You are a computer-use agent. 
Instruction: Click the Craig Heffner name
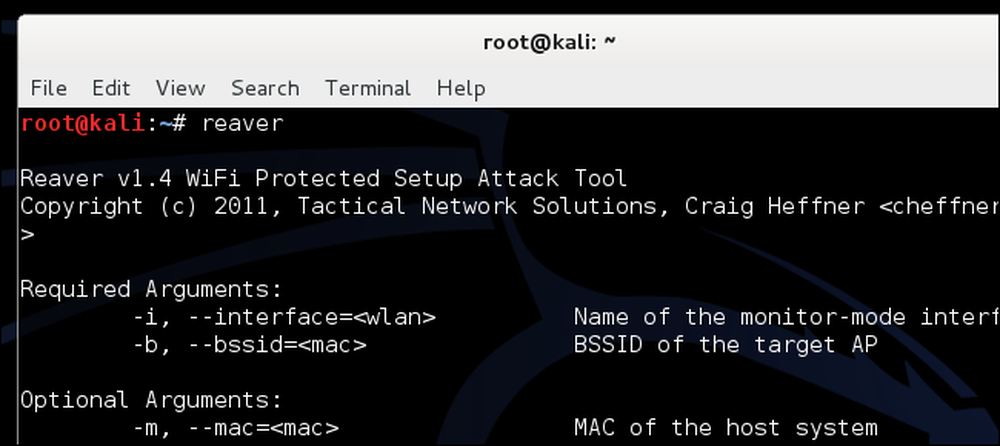click(x=774, y=207)
